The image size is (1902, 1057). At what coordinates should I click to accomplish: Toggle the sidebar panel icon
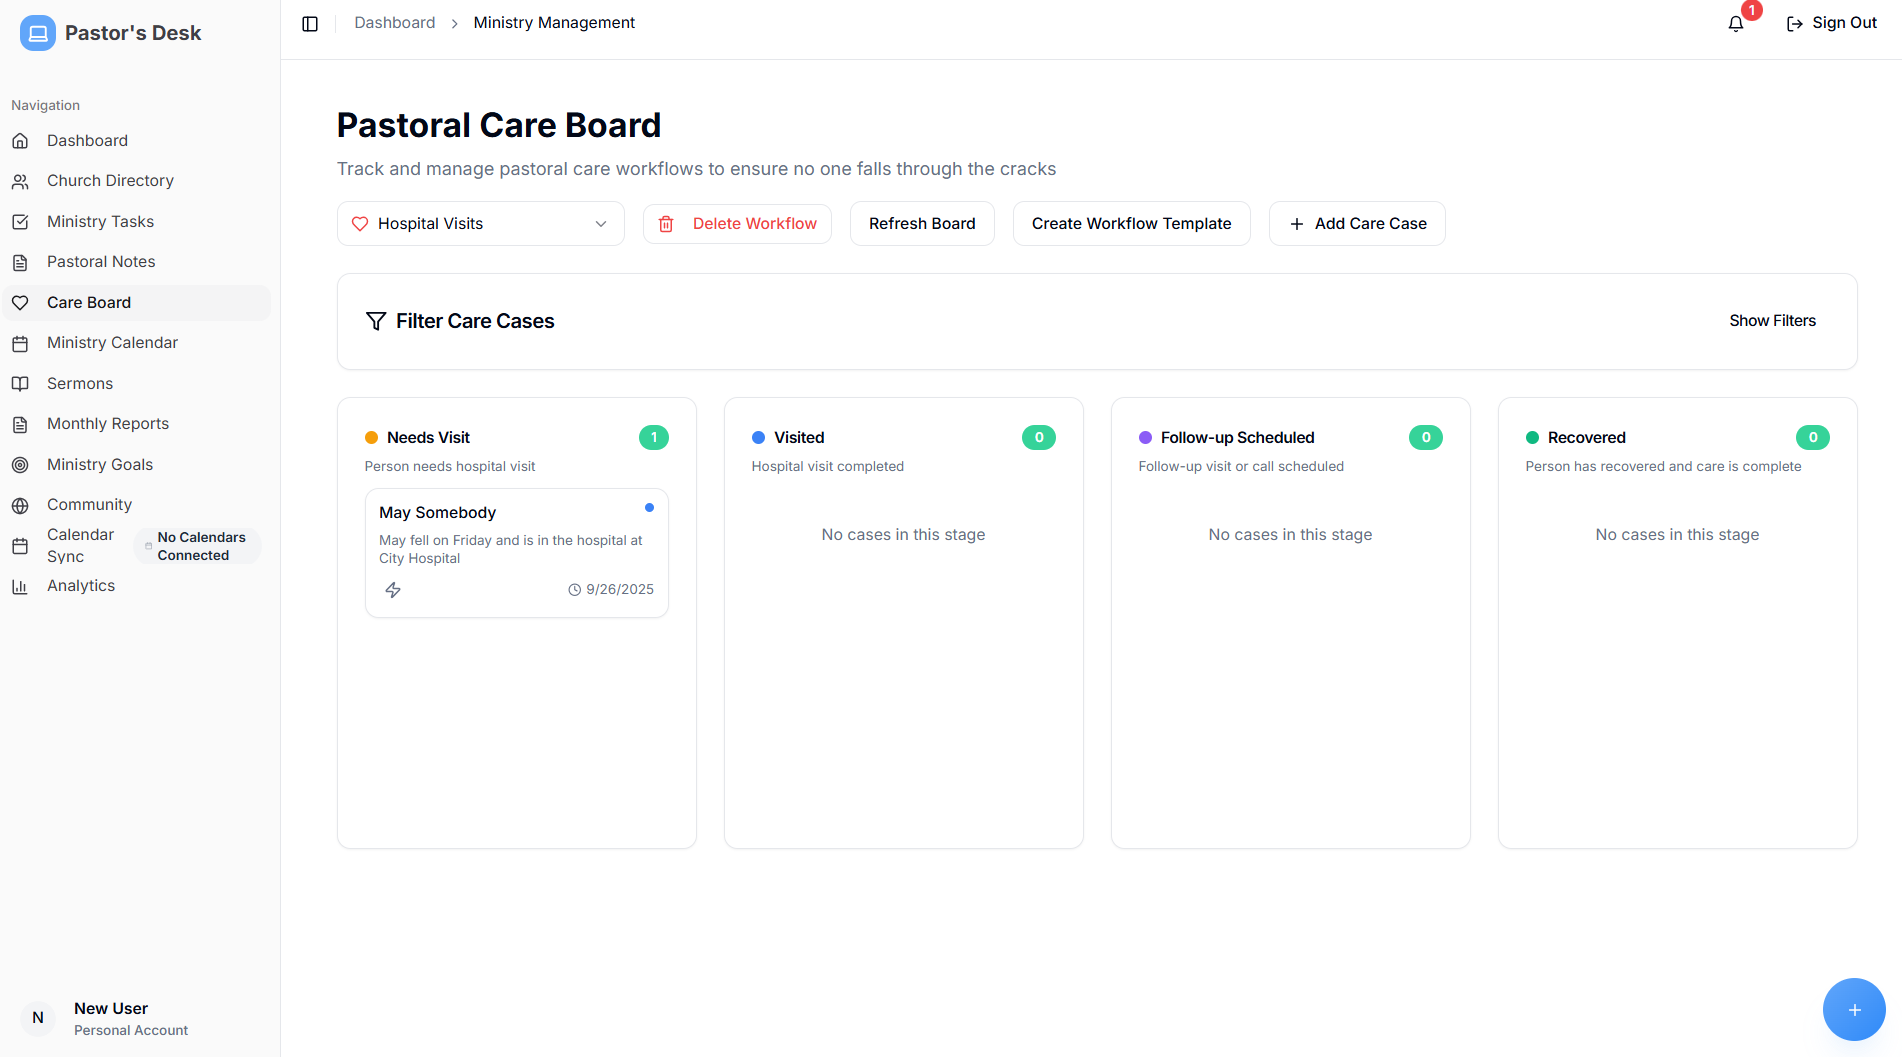tap(310, 23)
